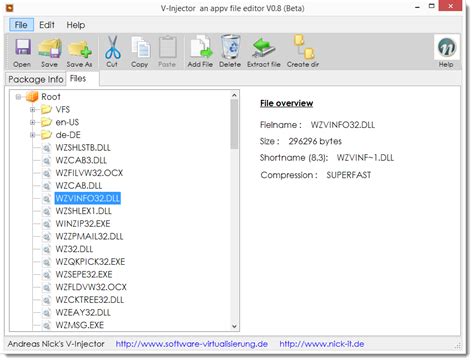
Task: Click the file icon beside WZSHLSTB.DLL
Action: [x=47, y=148]
